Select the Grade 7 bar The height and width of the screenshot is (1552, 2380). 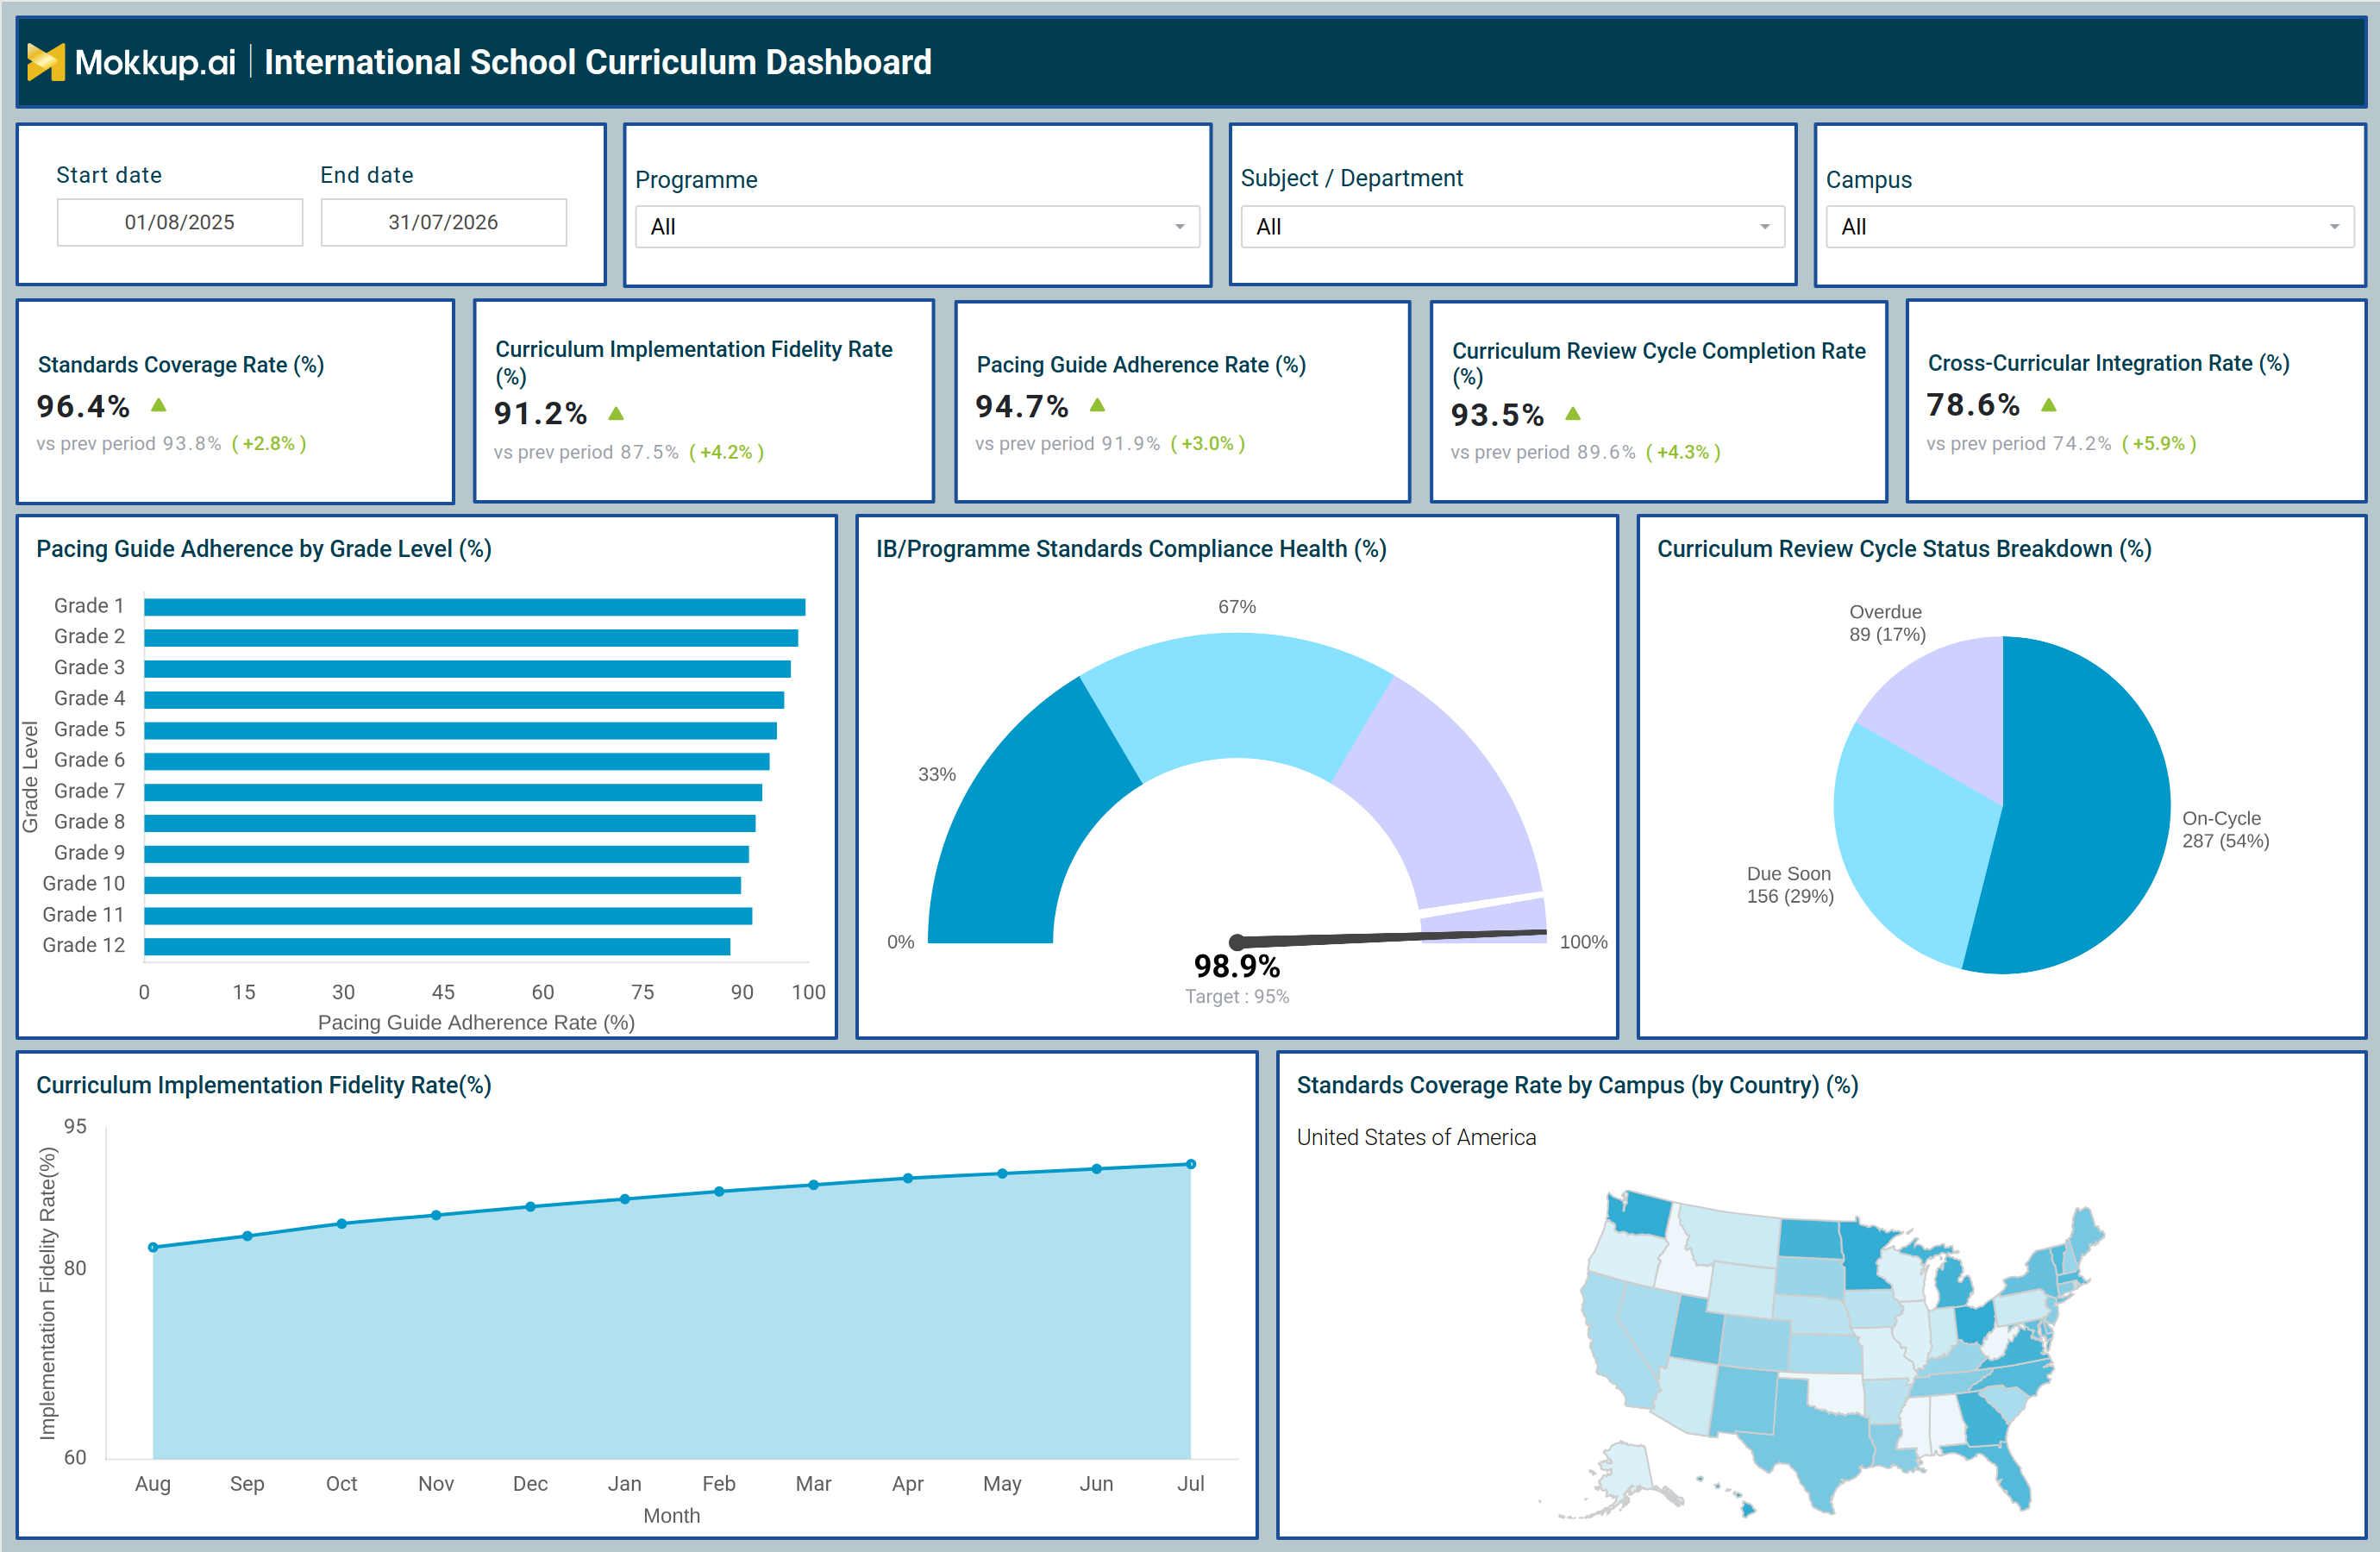pos(453,793)
